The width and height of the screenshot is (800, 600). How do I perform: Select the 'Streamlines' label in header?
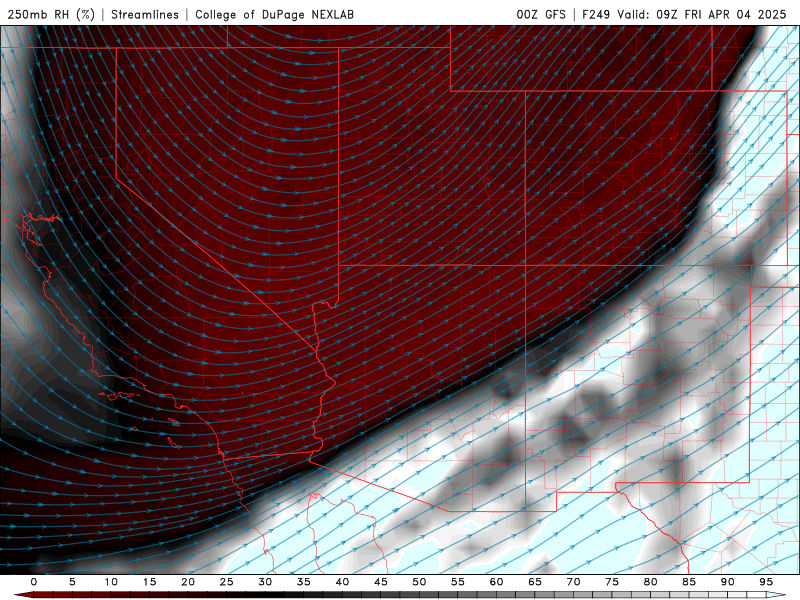145,14
